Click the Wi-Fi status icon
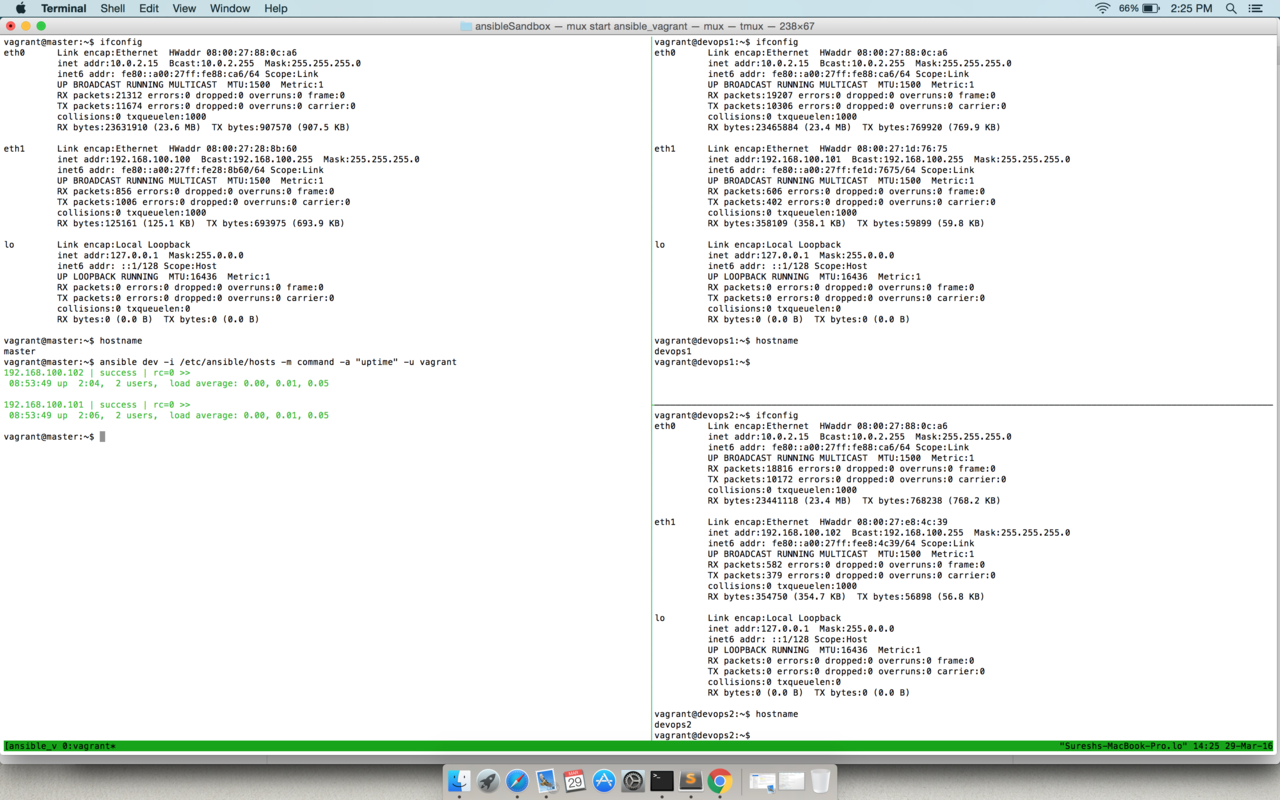1280x800 pixels. pos(1102,8)
